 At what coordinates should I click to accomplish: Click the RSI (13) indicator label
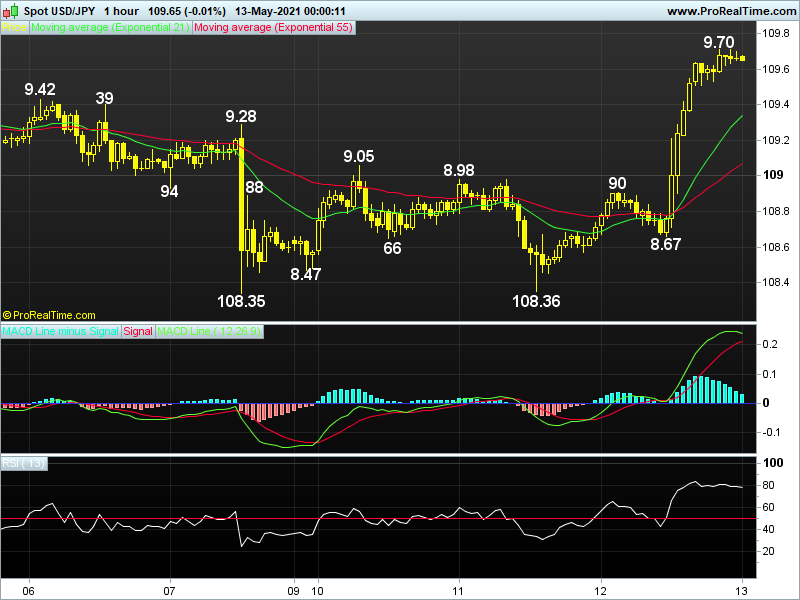[23, 463]
